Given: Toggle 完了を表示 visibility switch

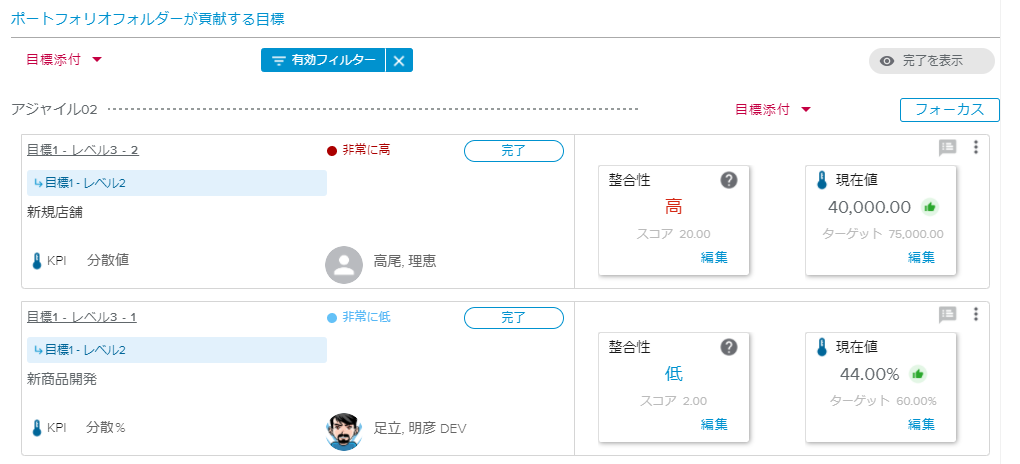Looking at the screenshot, I should 931,61.
